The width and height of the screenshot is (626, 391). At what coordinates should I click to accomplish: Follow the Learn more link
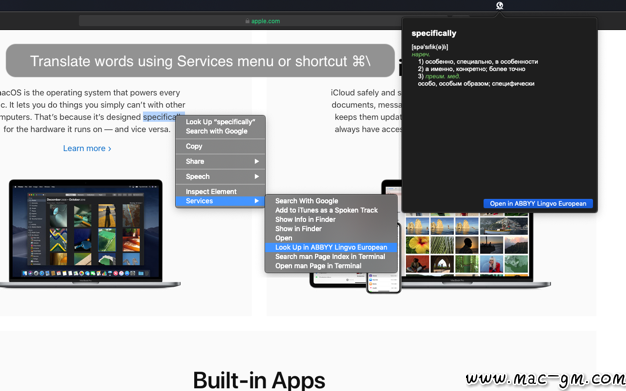pos(87,148)
